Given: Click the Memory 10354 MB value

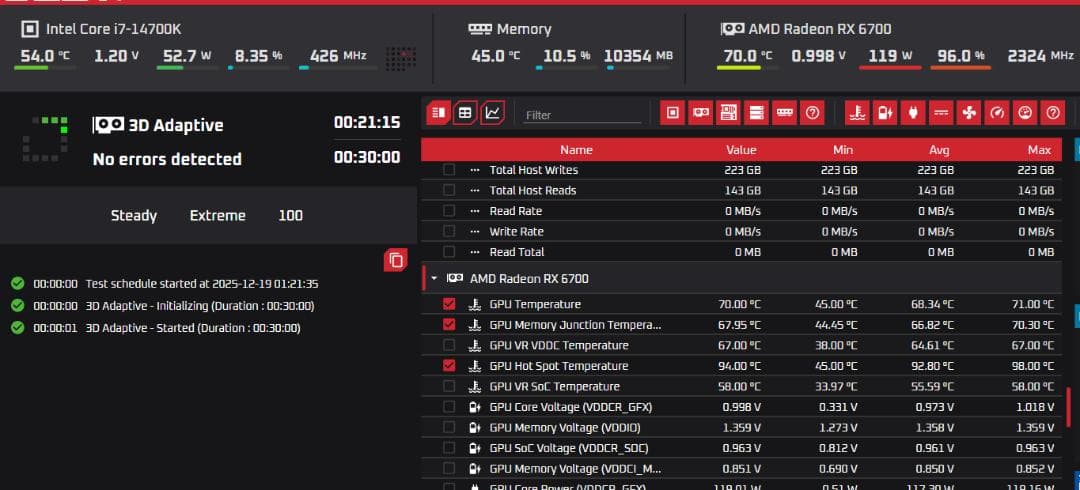Looking at the screenshot, I should (638, 56).
